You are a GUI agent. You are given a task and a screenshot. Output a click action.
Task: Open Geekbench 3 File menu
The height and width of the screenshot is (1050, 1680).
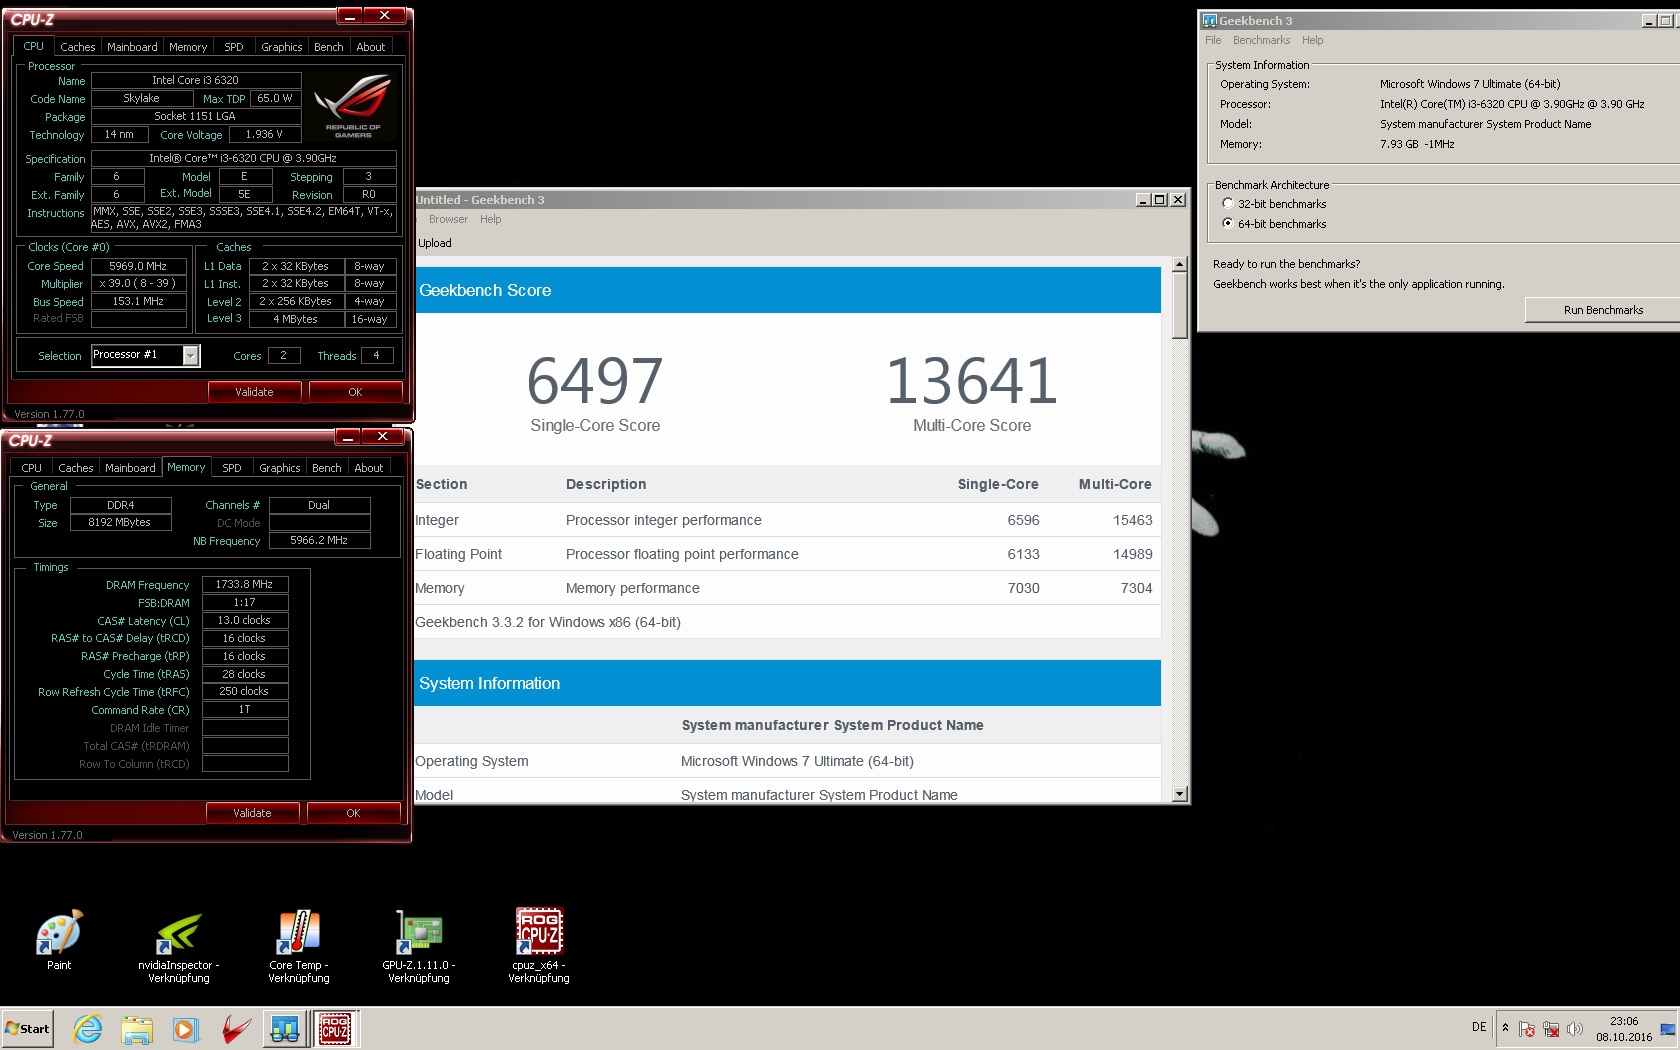point(1213,41)
